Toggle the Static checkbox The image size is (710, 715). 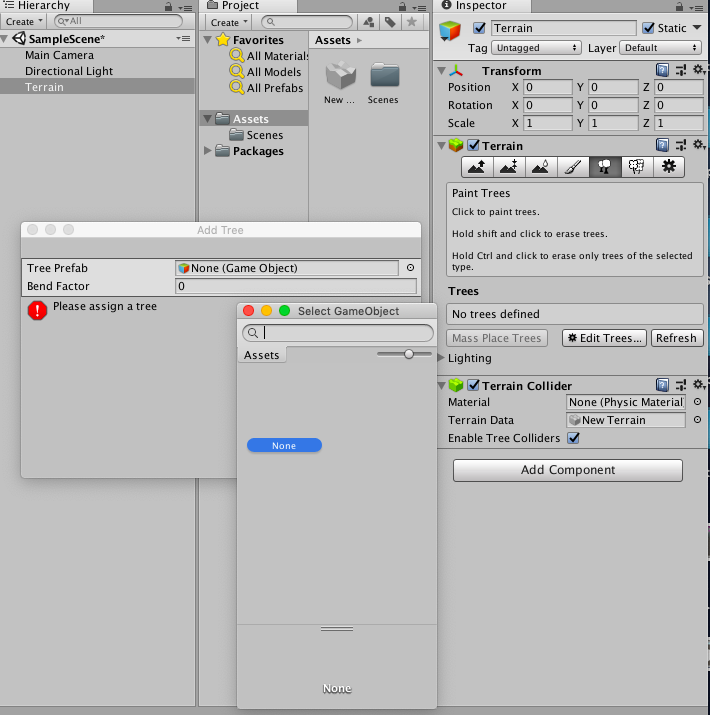click(x=648, y=28)
